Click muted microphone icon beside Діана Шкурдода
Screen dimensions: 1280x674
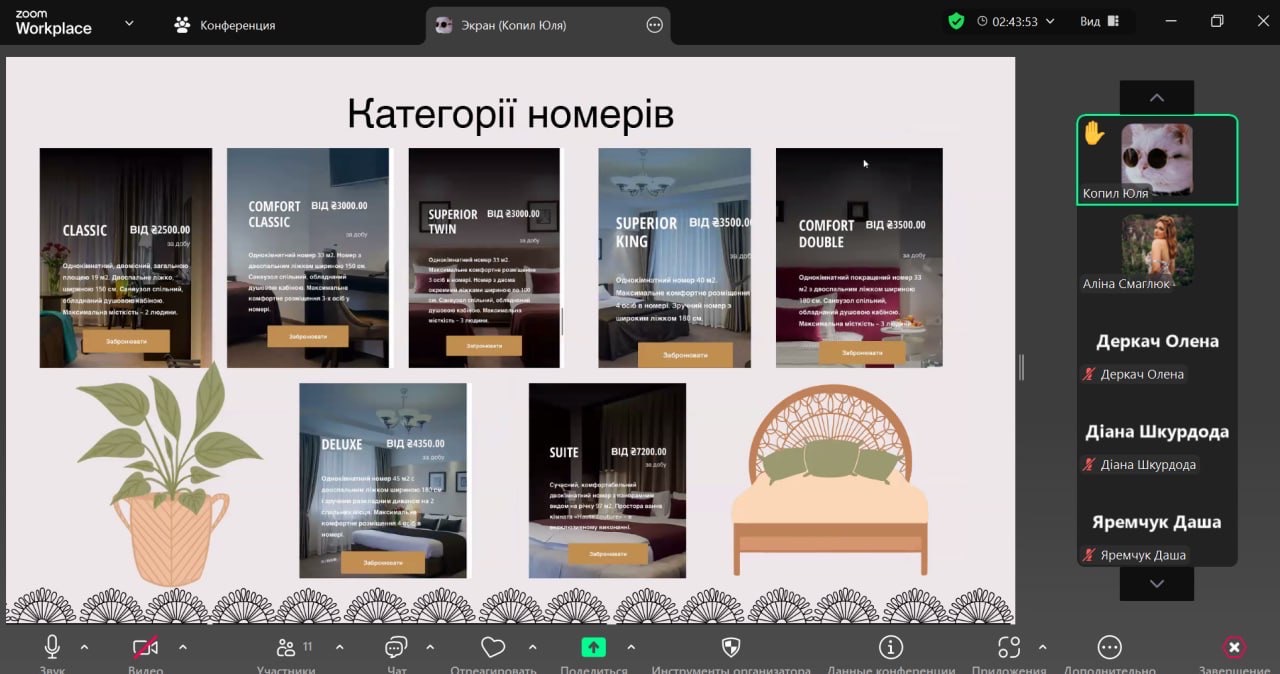coord(1089,465)
